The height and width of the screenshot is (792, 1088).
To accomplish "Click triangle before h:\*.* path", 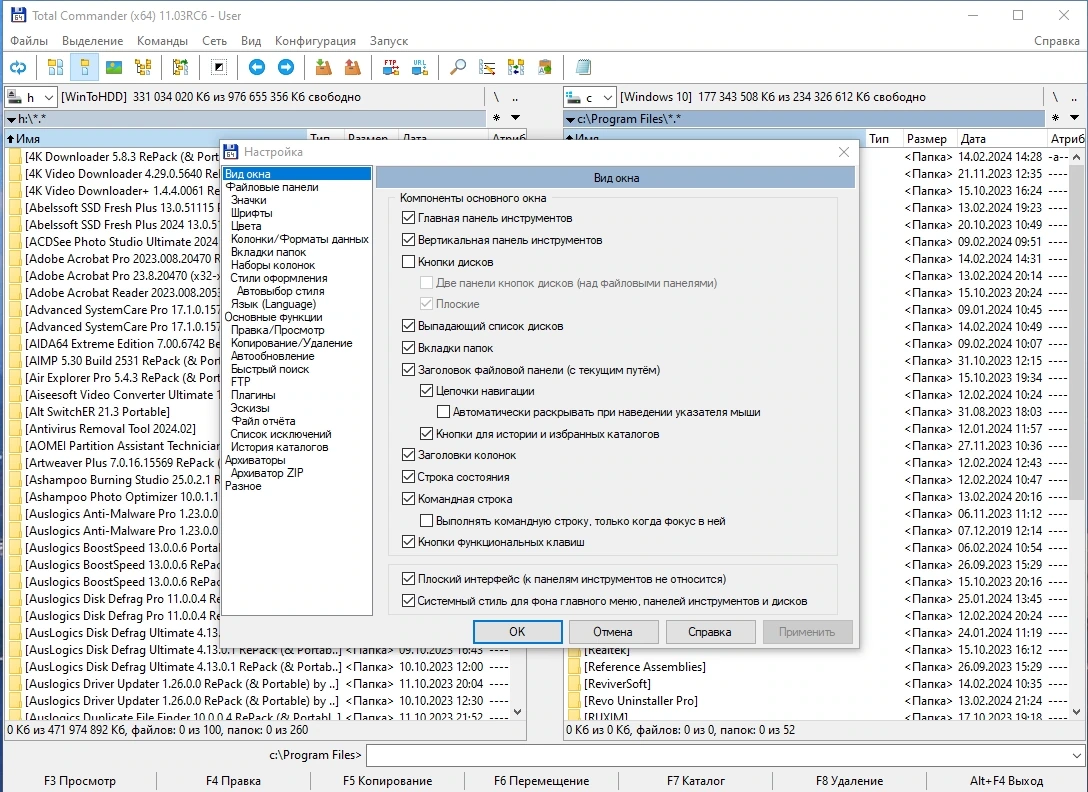I will coord(12,119).
